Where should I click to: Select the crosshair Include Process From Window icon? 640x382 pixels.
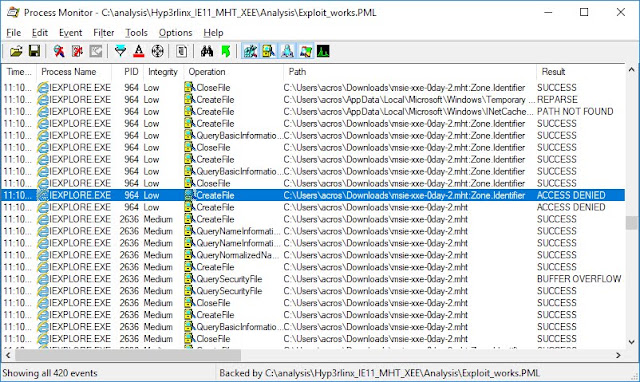point(158,51)
